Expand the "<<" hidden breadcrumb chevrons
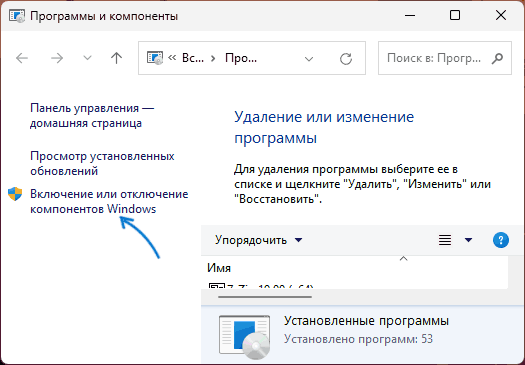The image size is (525, 365). [x=172, y=58]
